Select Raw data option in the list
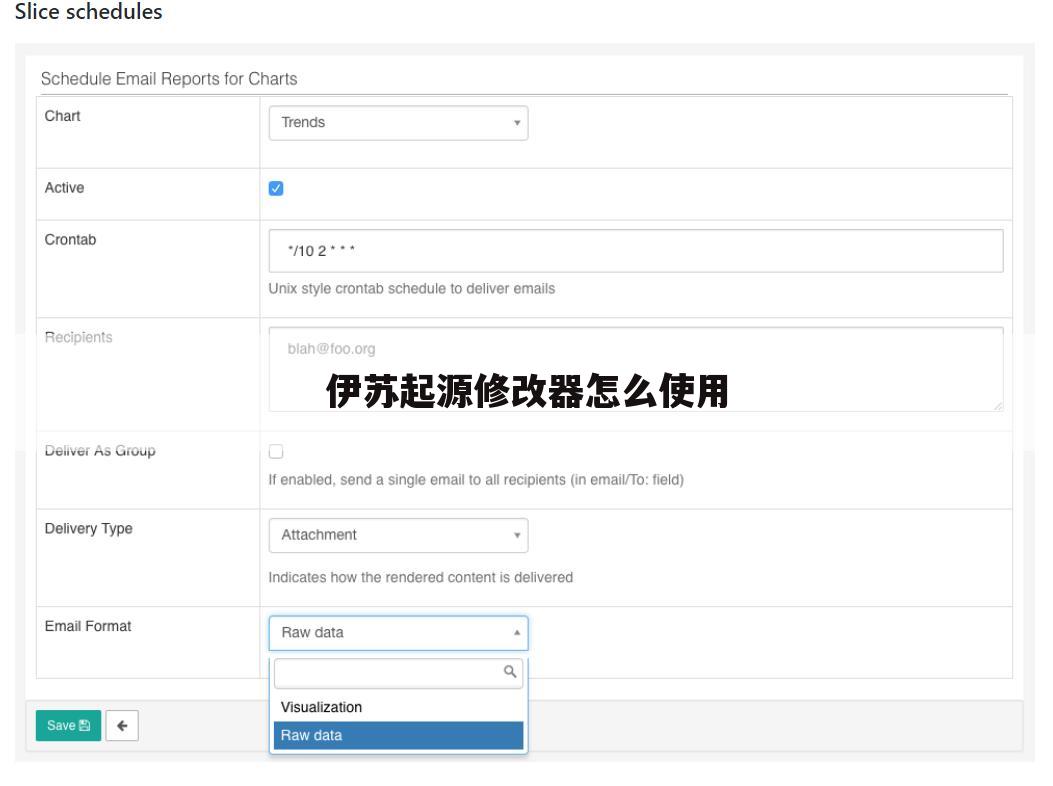This screenshot has width=1053, height=786. 398,736
